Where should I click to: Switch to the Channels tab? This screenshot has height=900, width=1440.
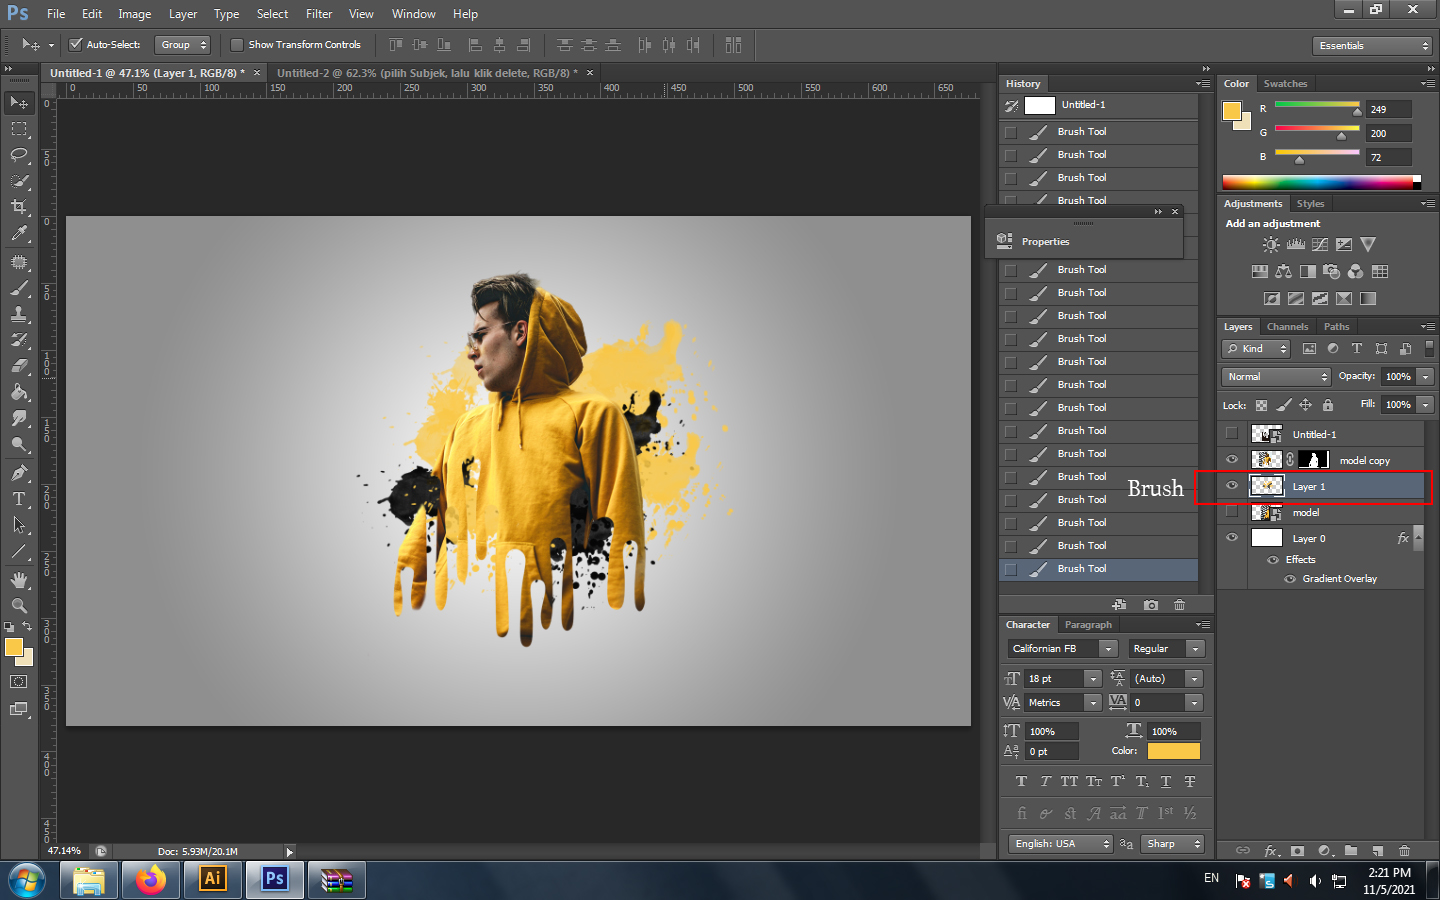(x=1287, y=327)
